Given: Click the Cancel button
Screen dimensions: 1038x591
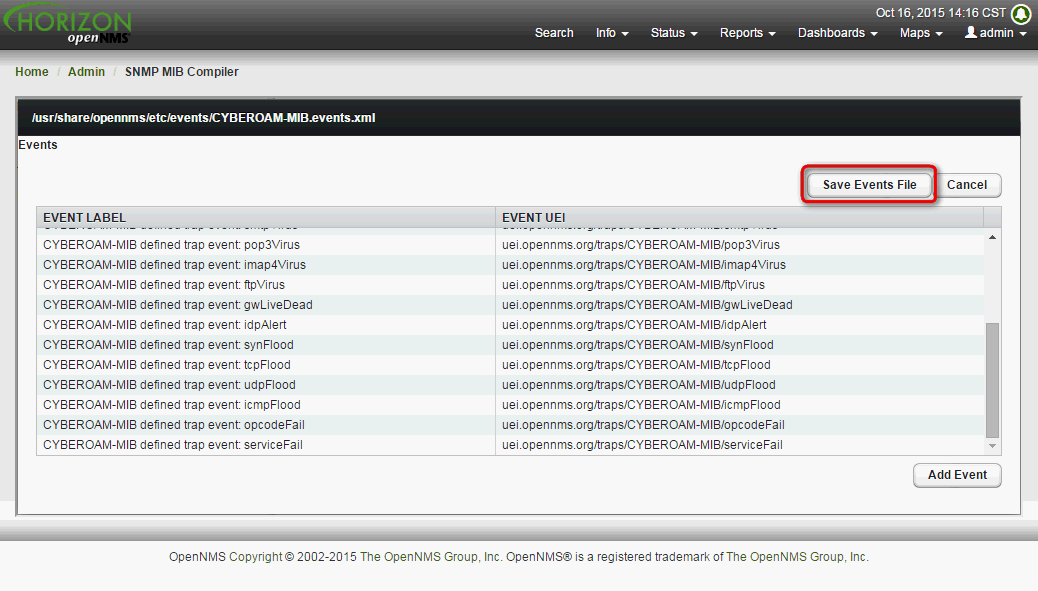Looking at the screenshot, I should coord(967,185).
